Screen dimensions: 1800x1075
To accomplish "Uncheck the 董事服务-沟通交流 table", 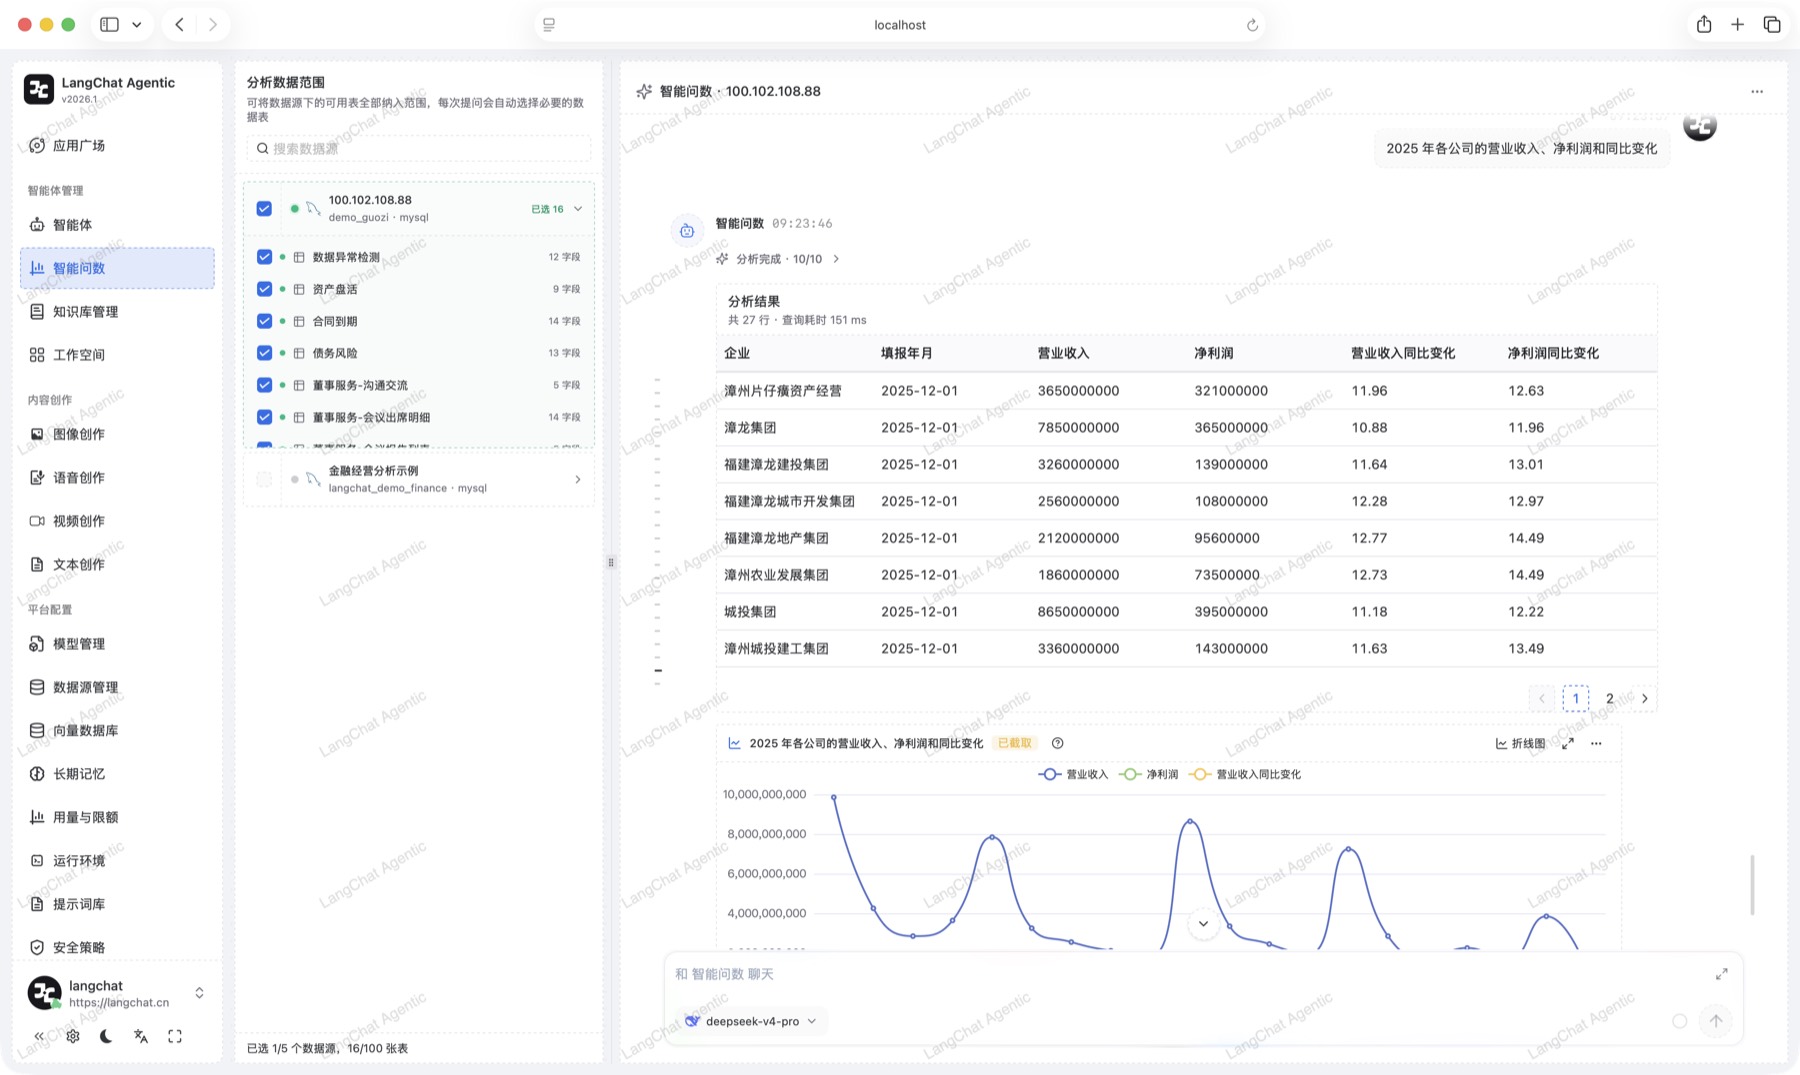I will pos(264,385).
